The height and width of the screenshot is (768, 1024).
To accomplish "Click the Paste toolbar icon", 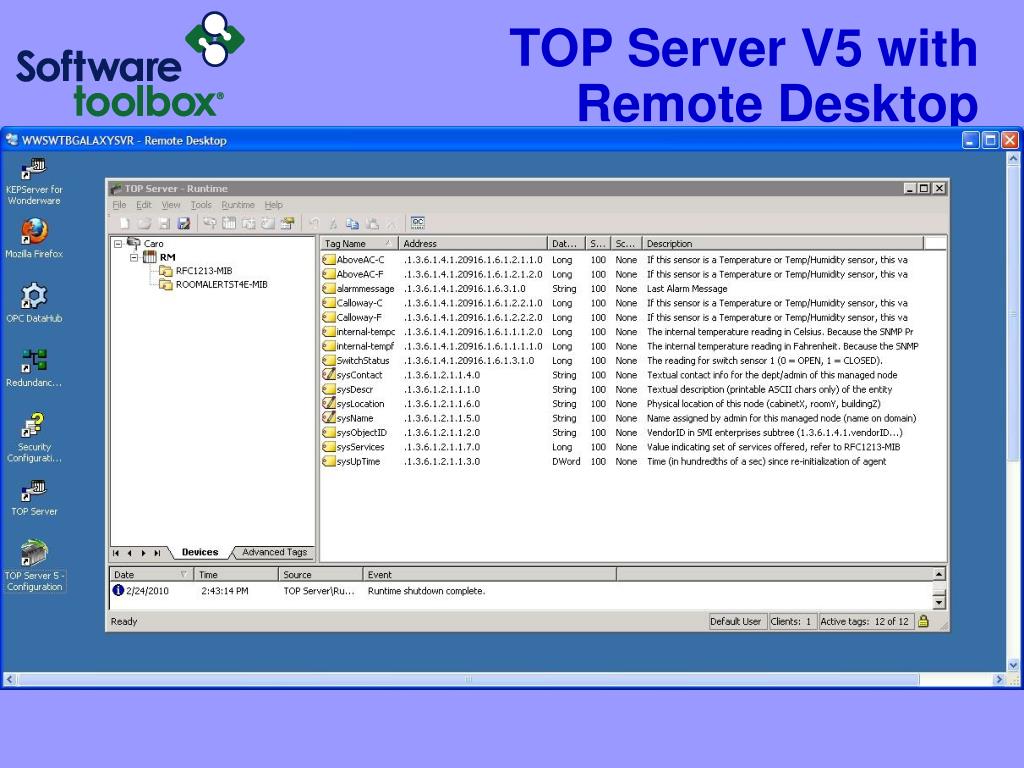I will point(372,223).
